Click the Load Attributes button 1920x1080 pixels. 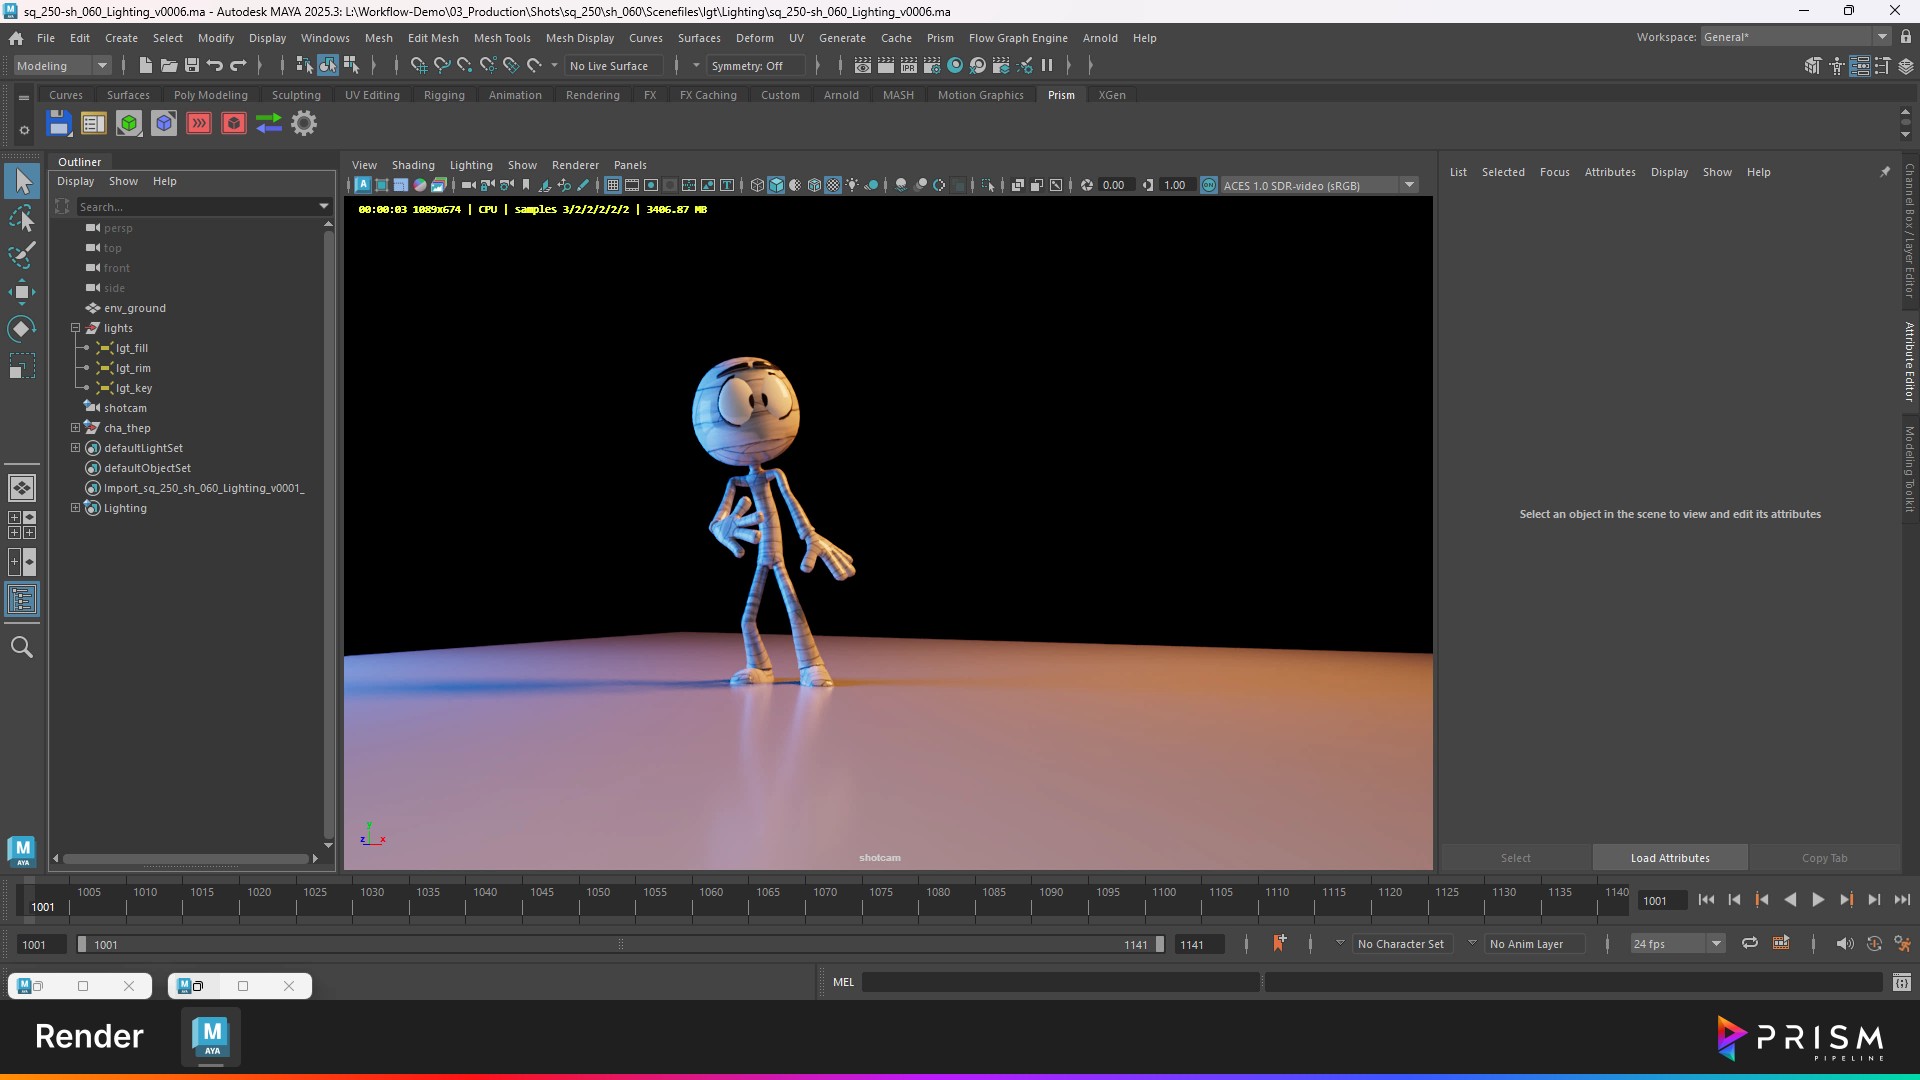[x=1670, y=858]
